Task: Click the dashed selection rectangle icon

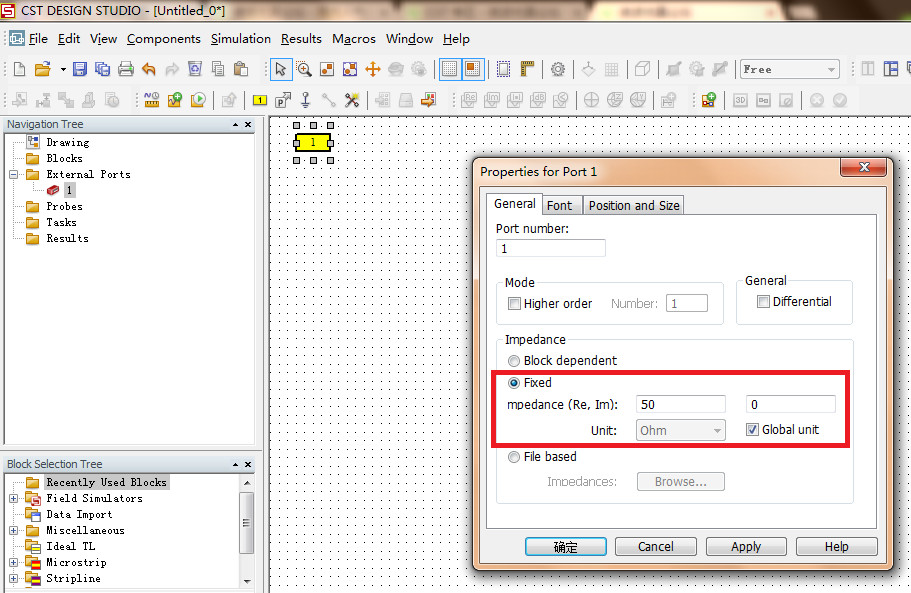Action: pos(503,70)
